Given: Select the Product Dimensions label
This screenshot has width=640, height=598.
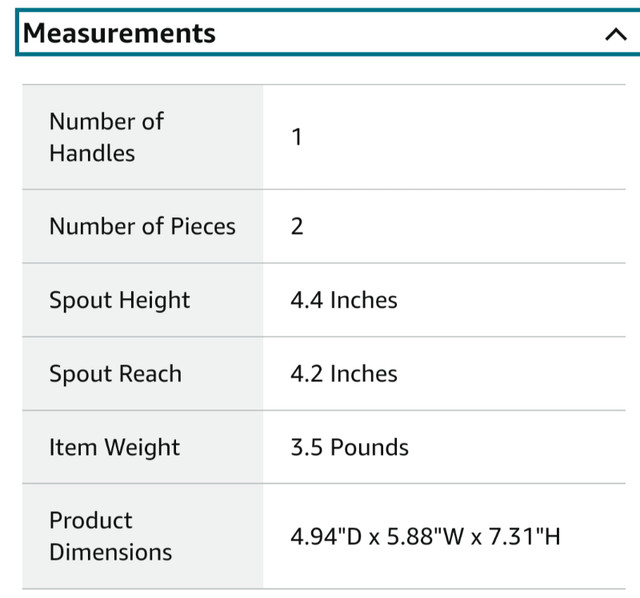Looking at the screenshot, I should click(x=110, y=536).
